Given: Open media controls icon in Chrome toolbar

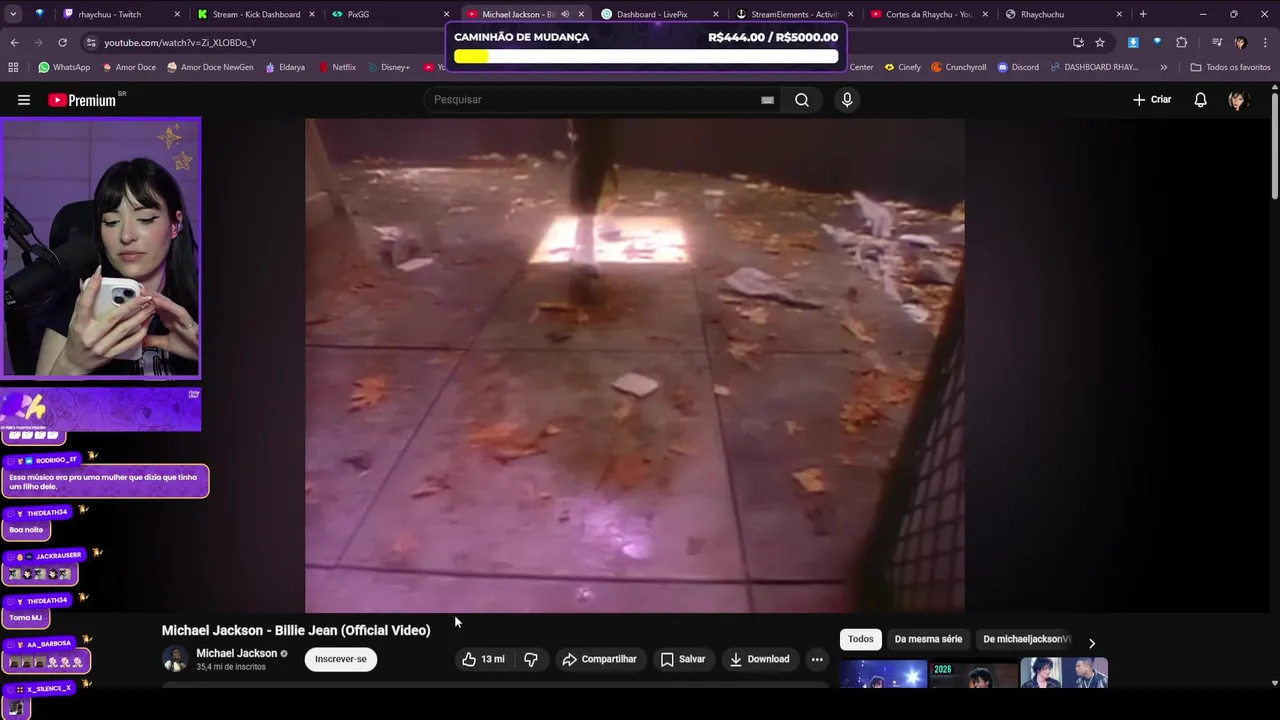Looking at the screenshot, I should (x=1216, y=42).
